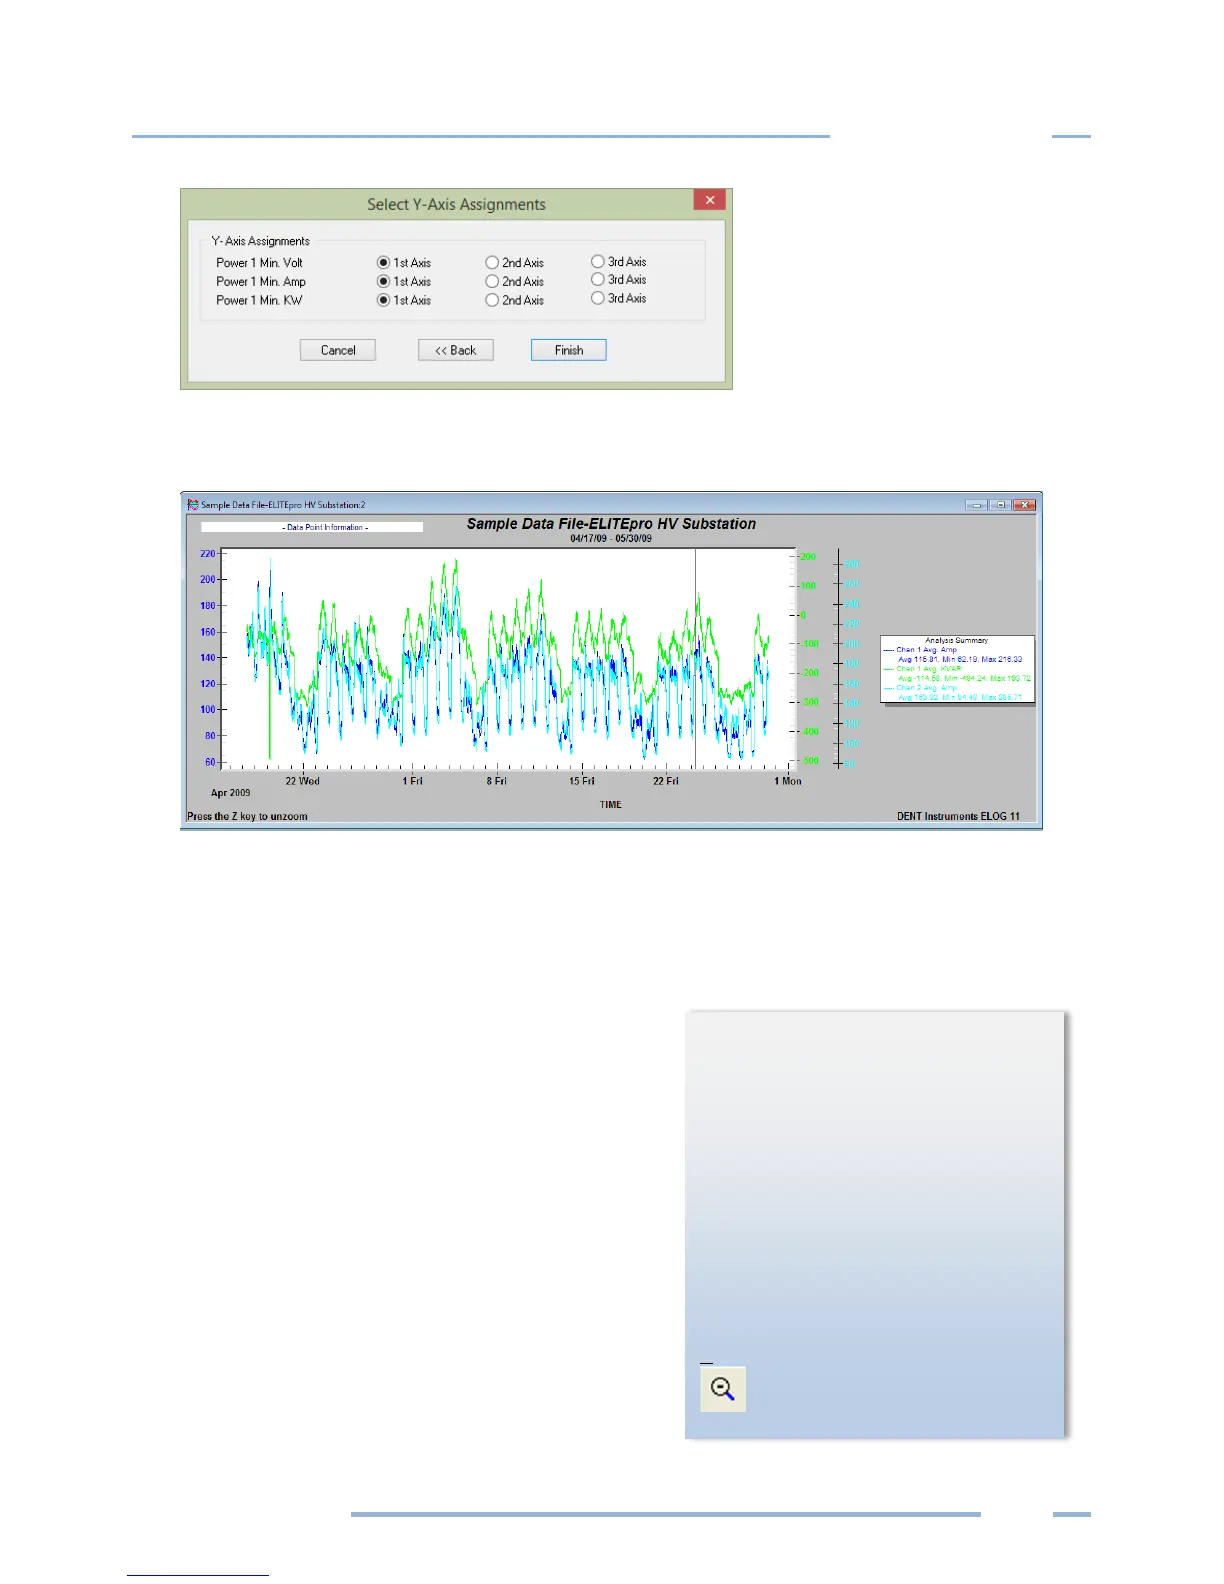Click Finish to create the graph

pyautogui.click(x=569, y=350)
